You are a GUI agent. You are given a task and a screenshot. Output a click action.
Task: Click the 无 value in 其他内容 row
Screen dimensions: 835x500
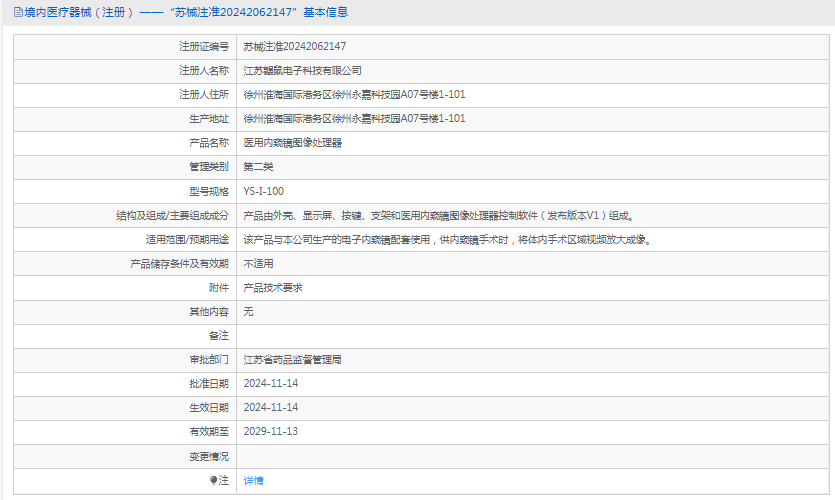248,312
